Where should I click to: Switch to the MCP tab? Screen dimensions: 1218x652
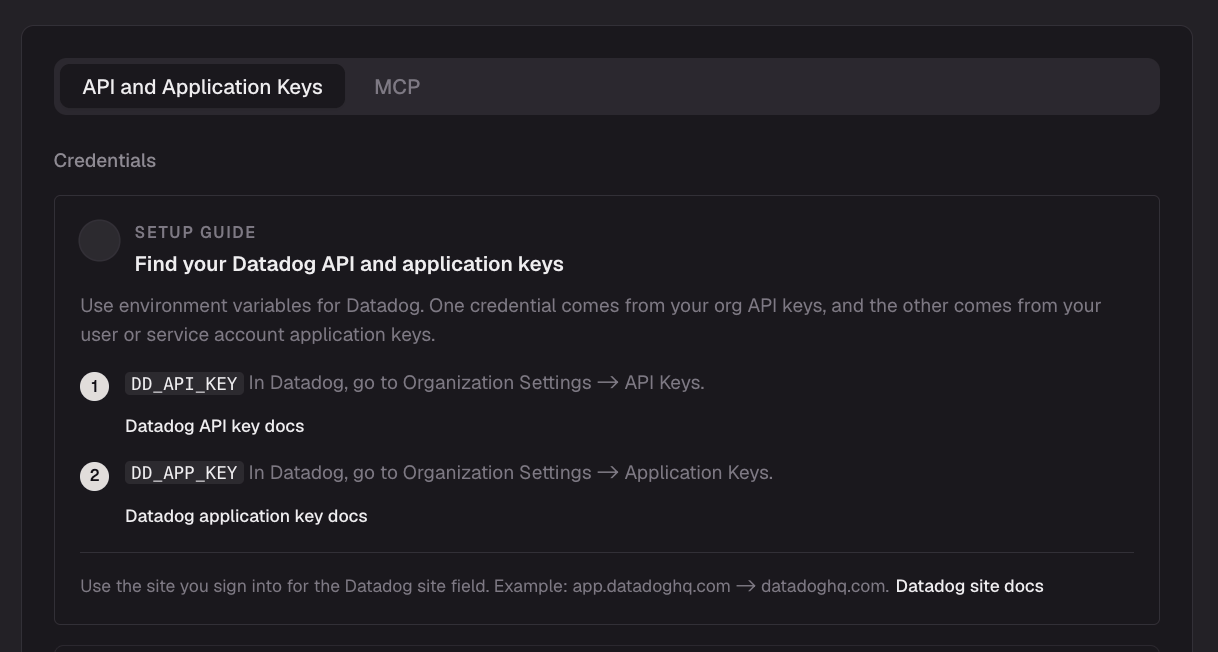click(397, 87)
